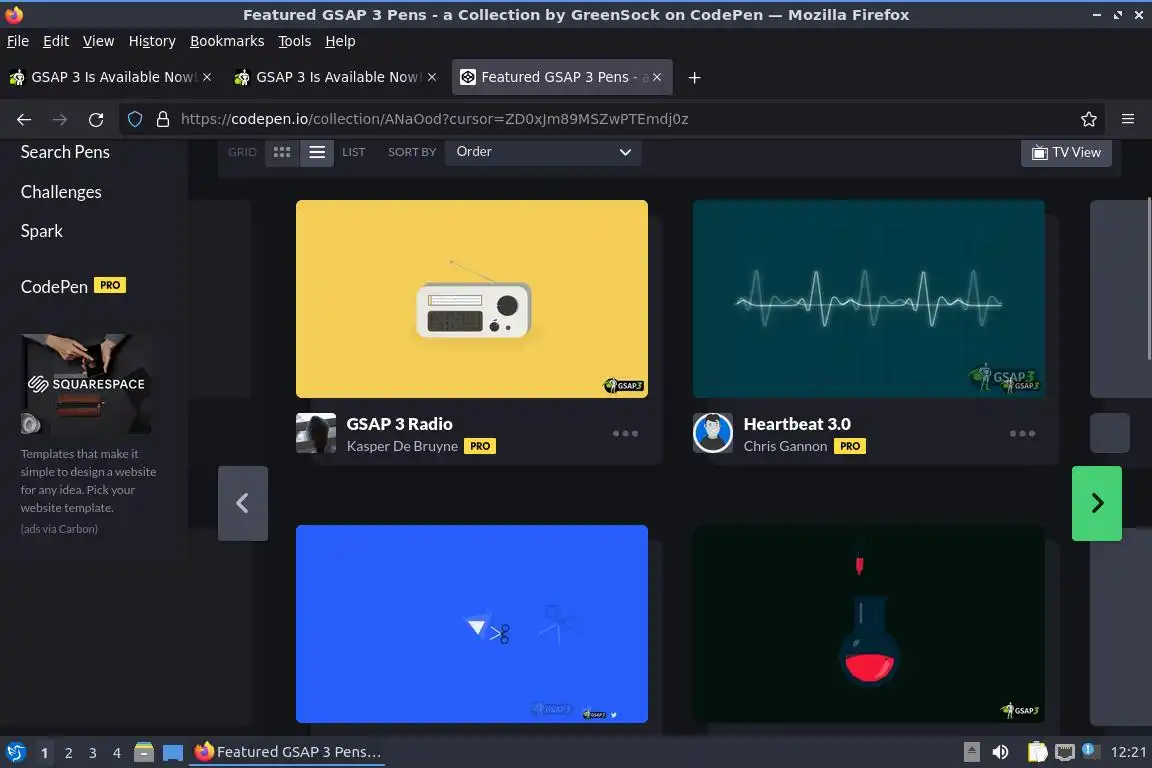Click the PRO badge beside Chris Gannon

850,446
